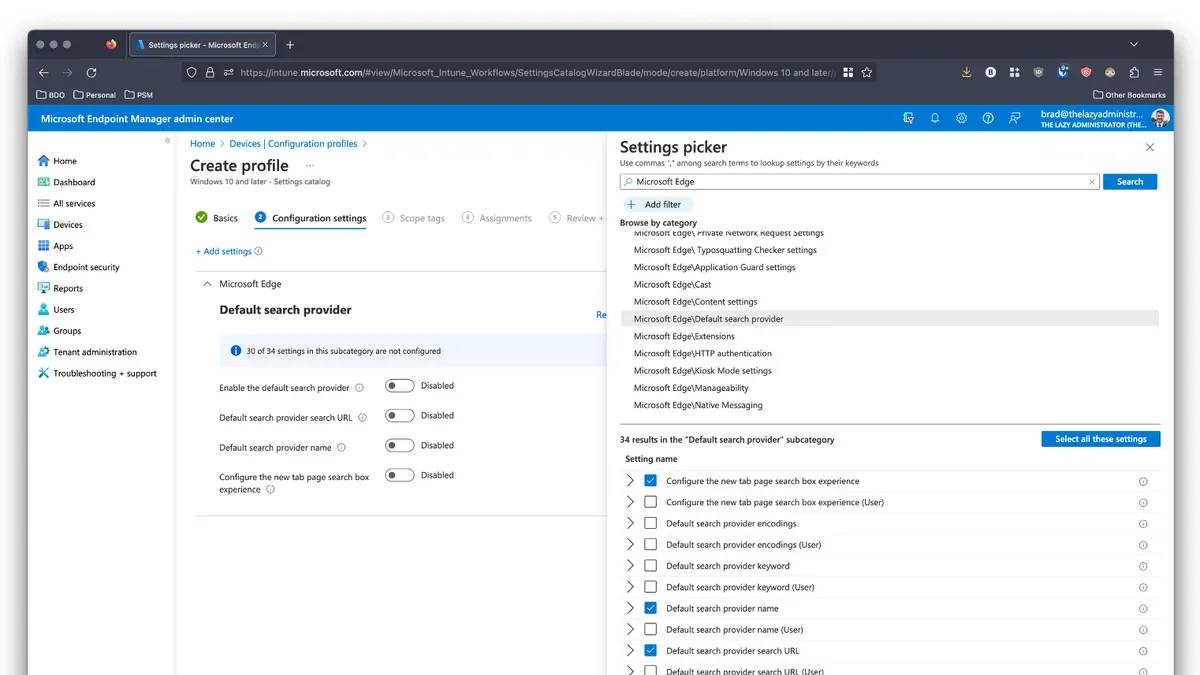Viewport: 1200px width, 675px height.
Task: Open All services in the sidebar
Action: [x=66, y=203]
